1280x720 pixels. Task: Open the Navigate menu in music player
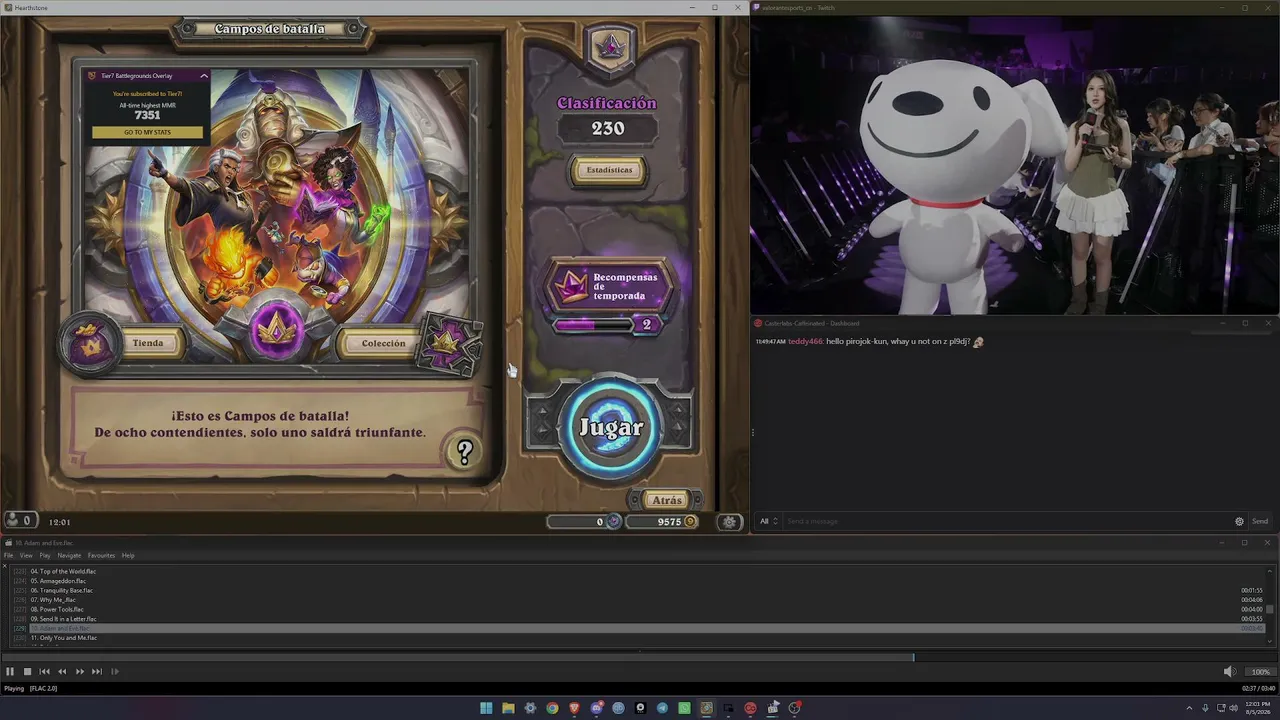pos(69,555)
